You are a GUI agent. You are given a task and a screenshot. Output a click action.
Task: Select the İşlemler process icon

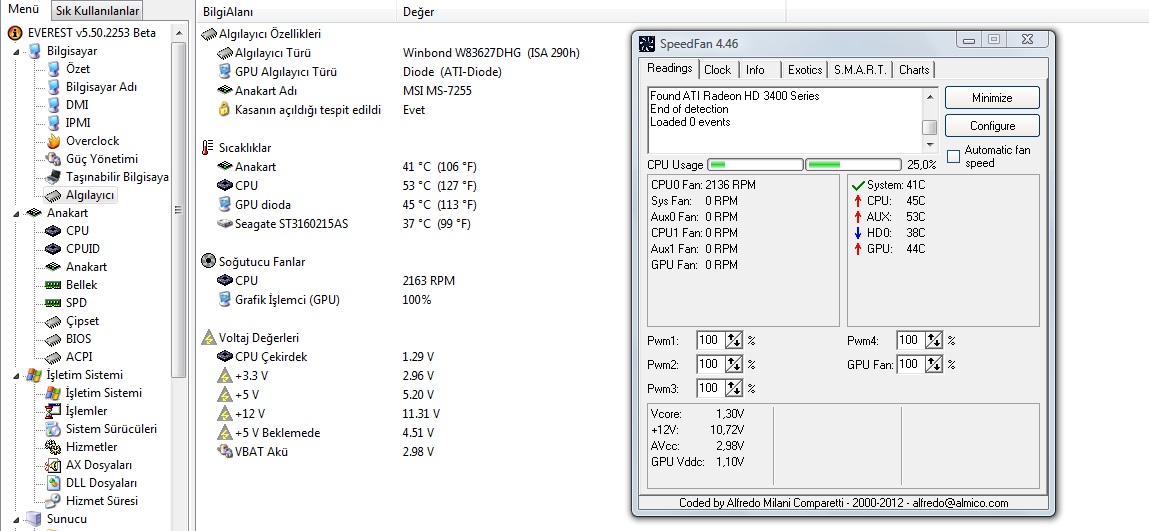pos(53,411)
